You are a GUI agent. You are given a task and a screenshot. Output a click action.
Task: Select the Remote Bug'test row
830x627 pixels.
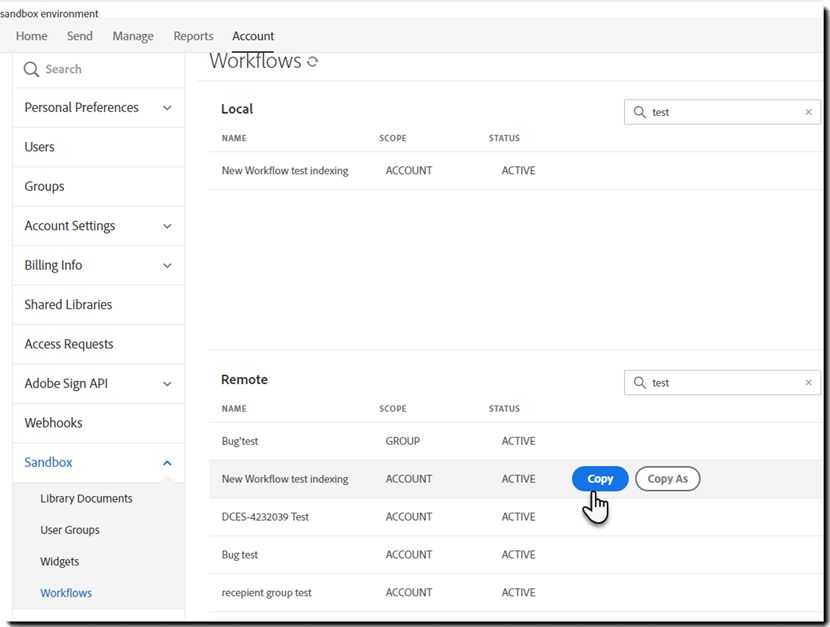pos(516,441)
